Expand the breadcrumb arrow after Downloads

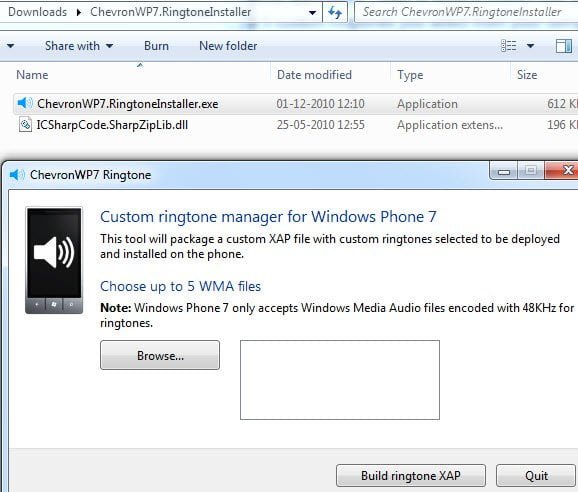pos(79,13)
